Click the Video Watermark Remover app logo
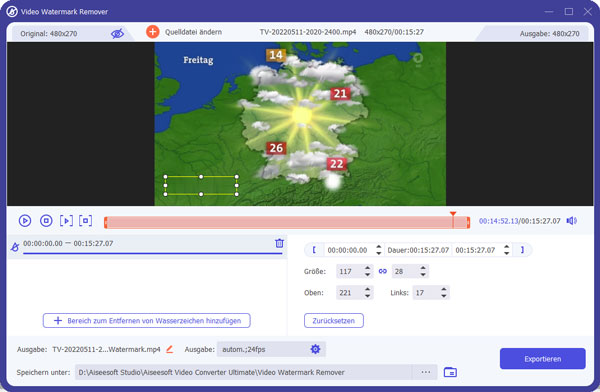Screen dimensions: 600x392 [x=12, y=11]
